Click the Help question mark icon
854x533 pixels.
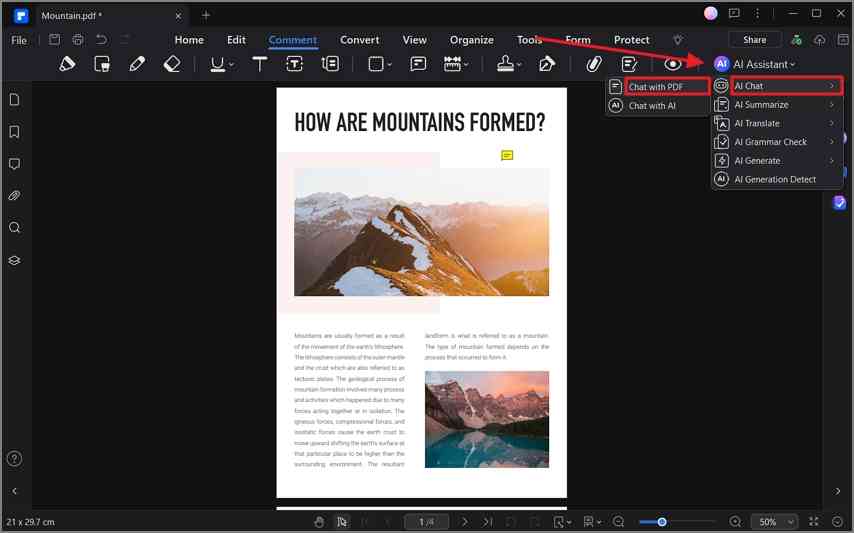15,458
